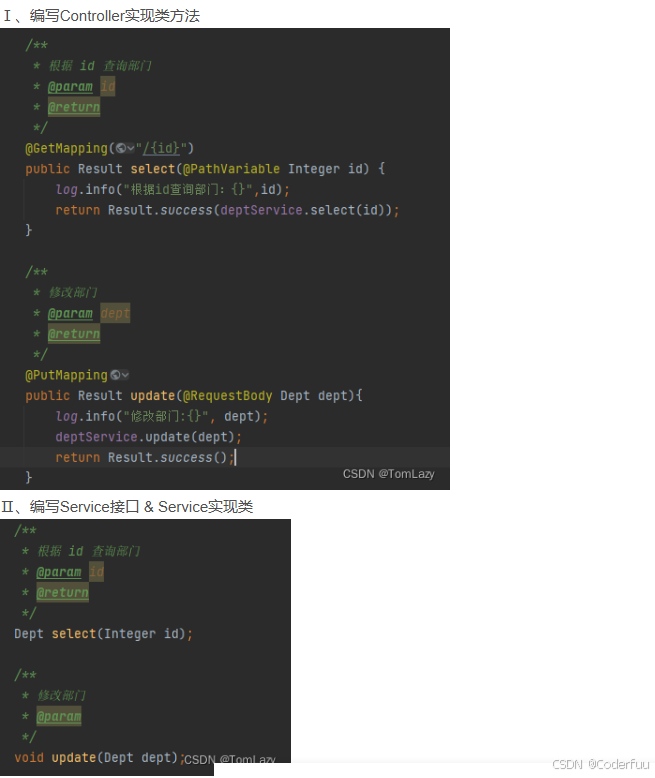Select the @GetMapping annotation text

pyautogui.click(x=66, y=148)
